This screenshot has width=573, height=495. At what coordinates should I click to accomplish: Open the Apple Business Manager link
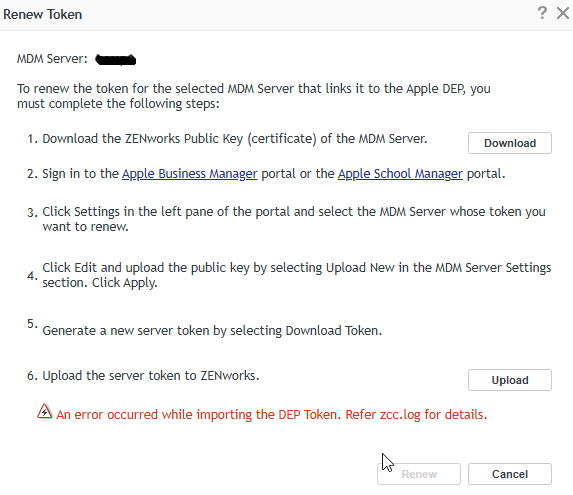point(190,174)
